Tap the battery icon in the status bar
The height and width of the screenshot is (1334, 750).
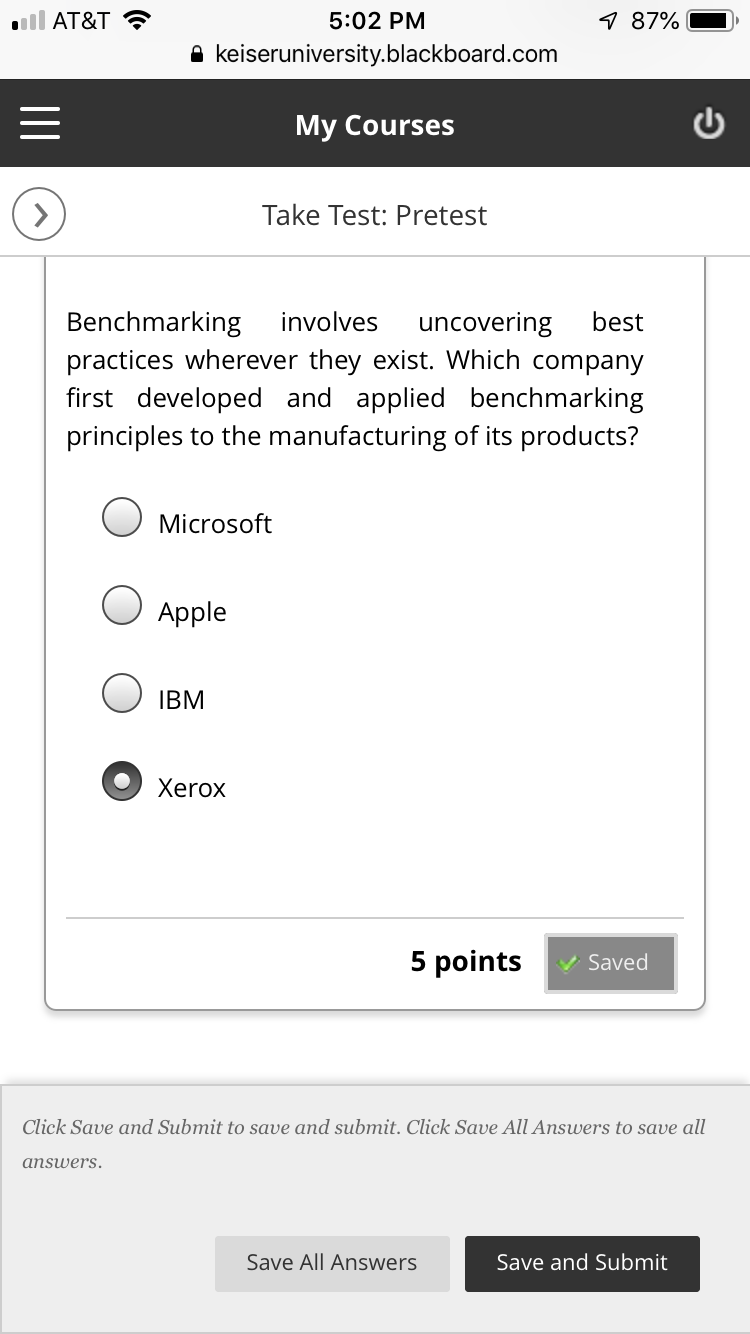711,21
